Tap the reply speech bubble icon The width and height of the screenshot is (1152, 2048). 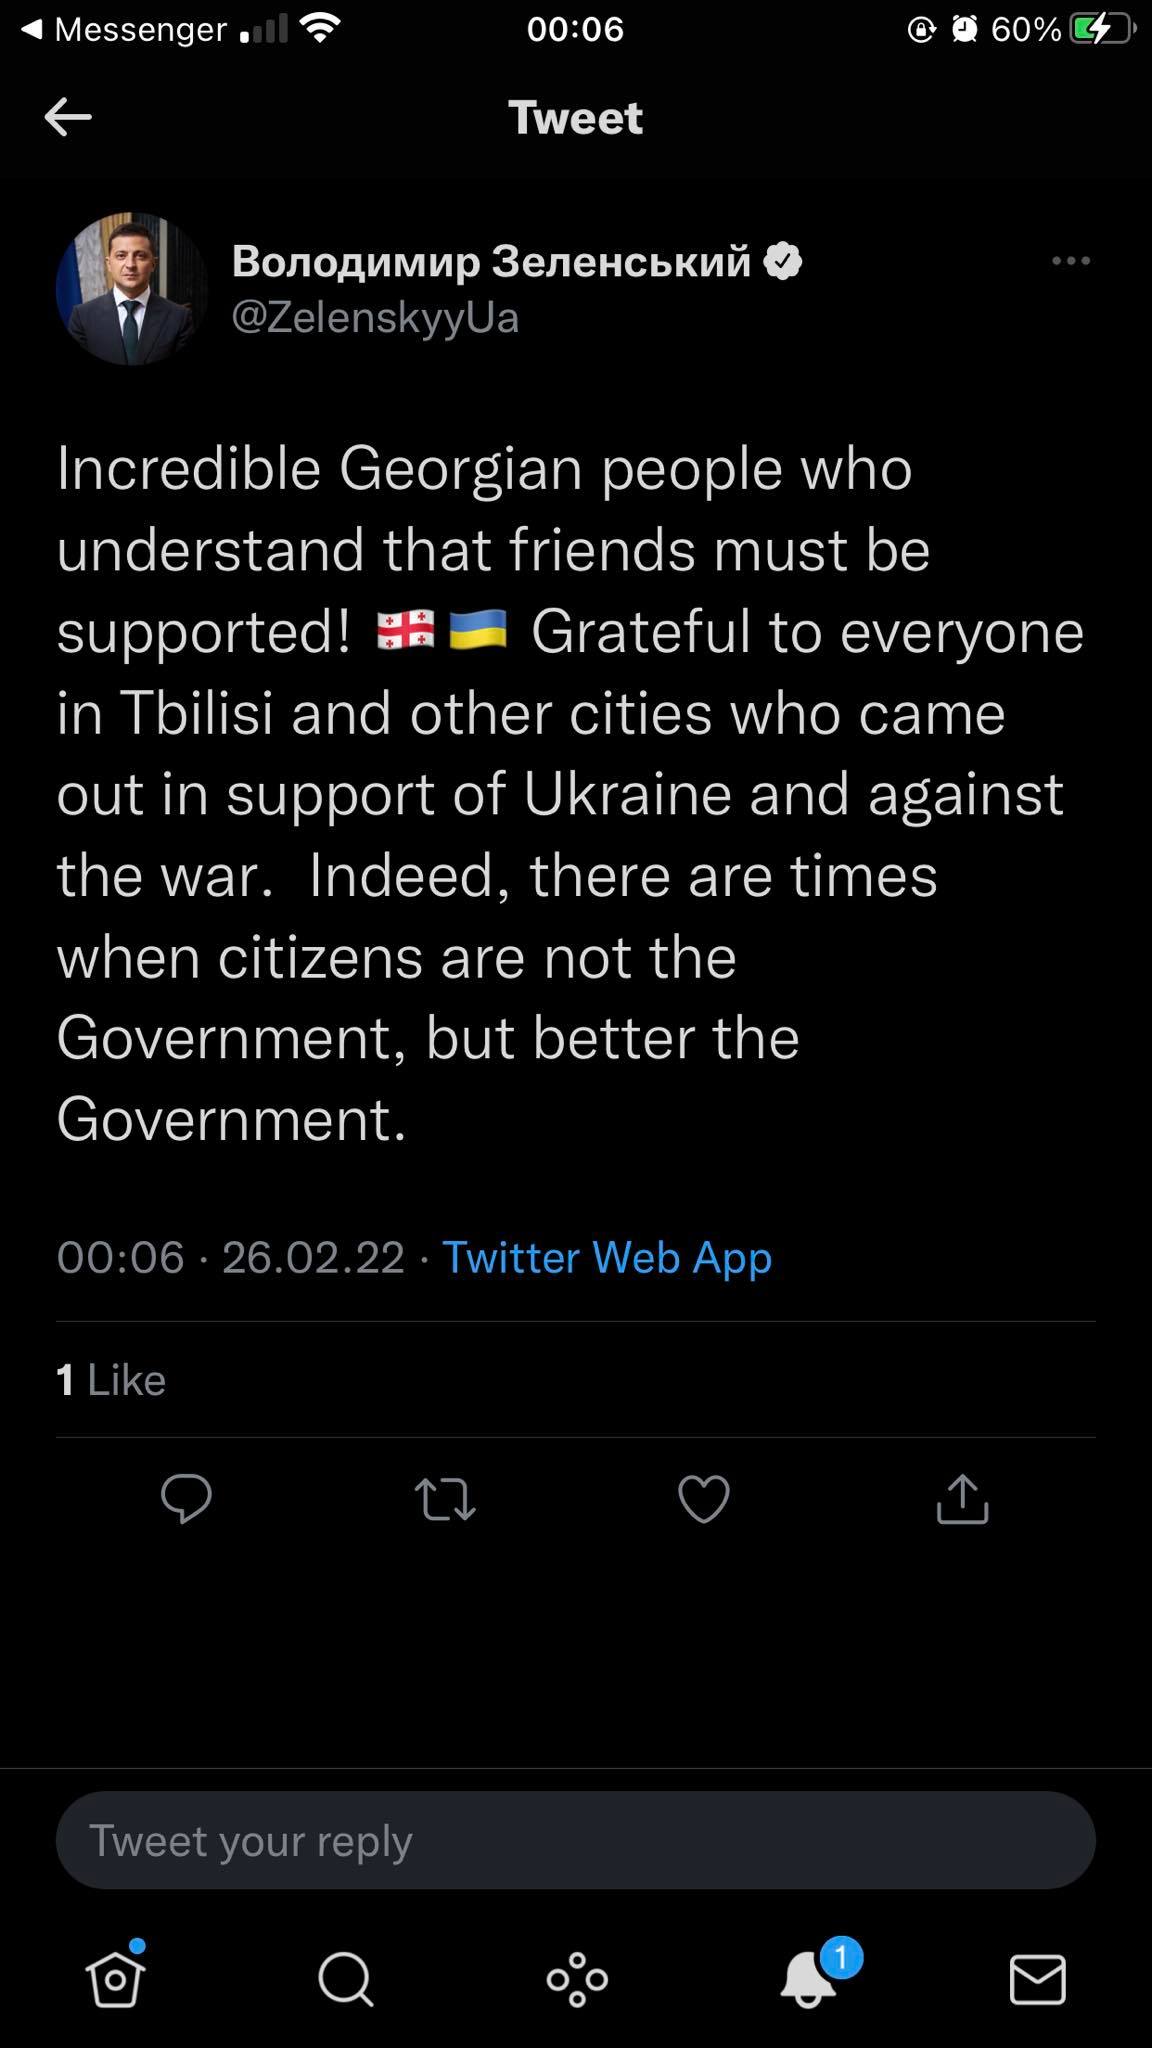[x=186, y=1499]
